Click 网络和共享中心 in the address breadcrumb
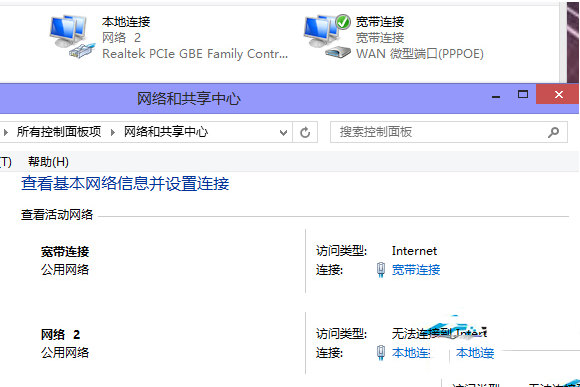The height and width of the screenshot is (387, 580). tap(166, 132)
